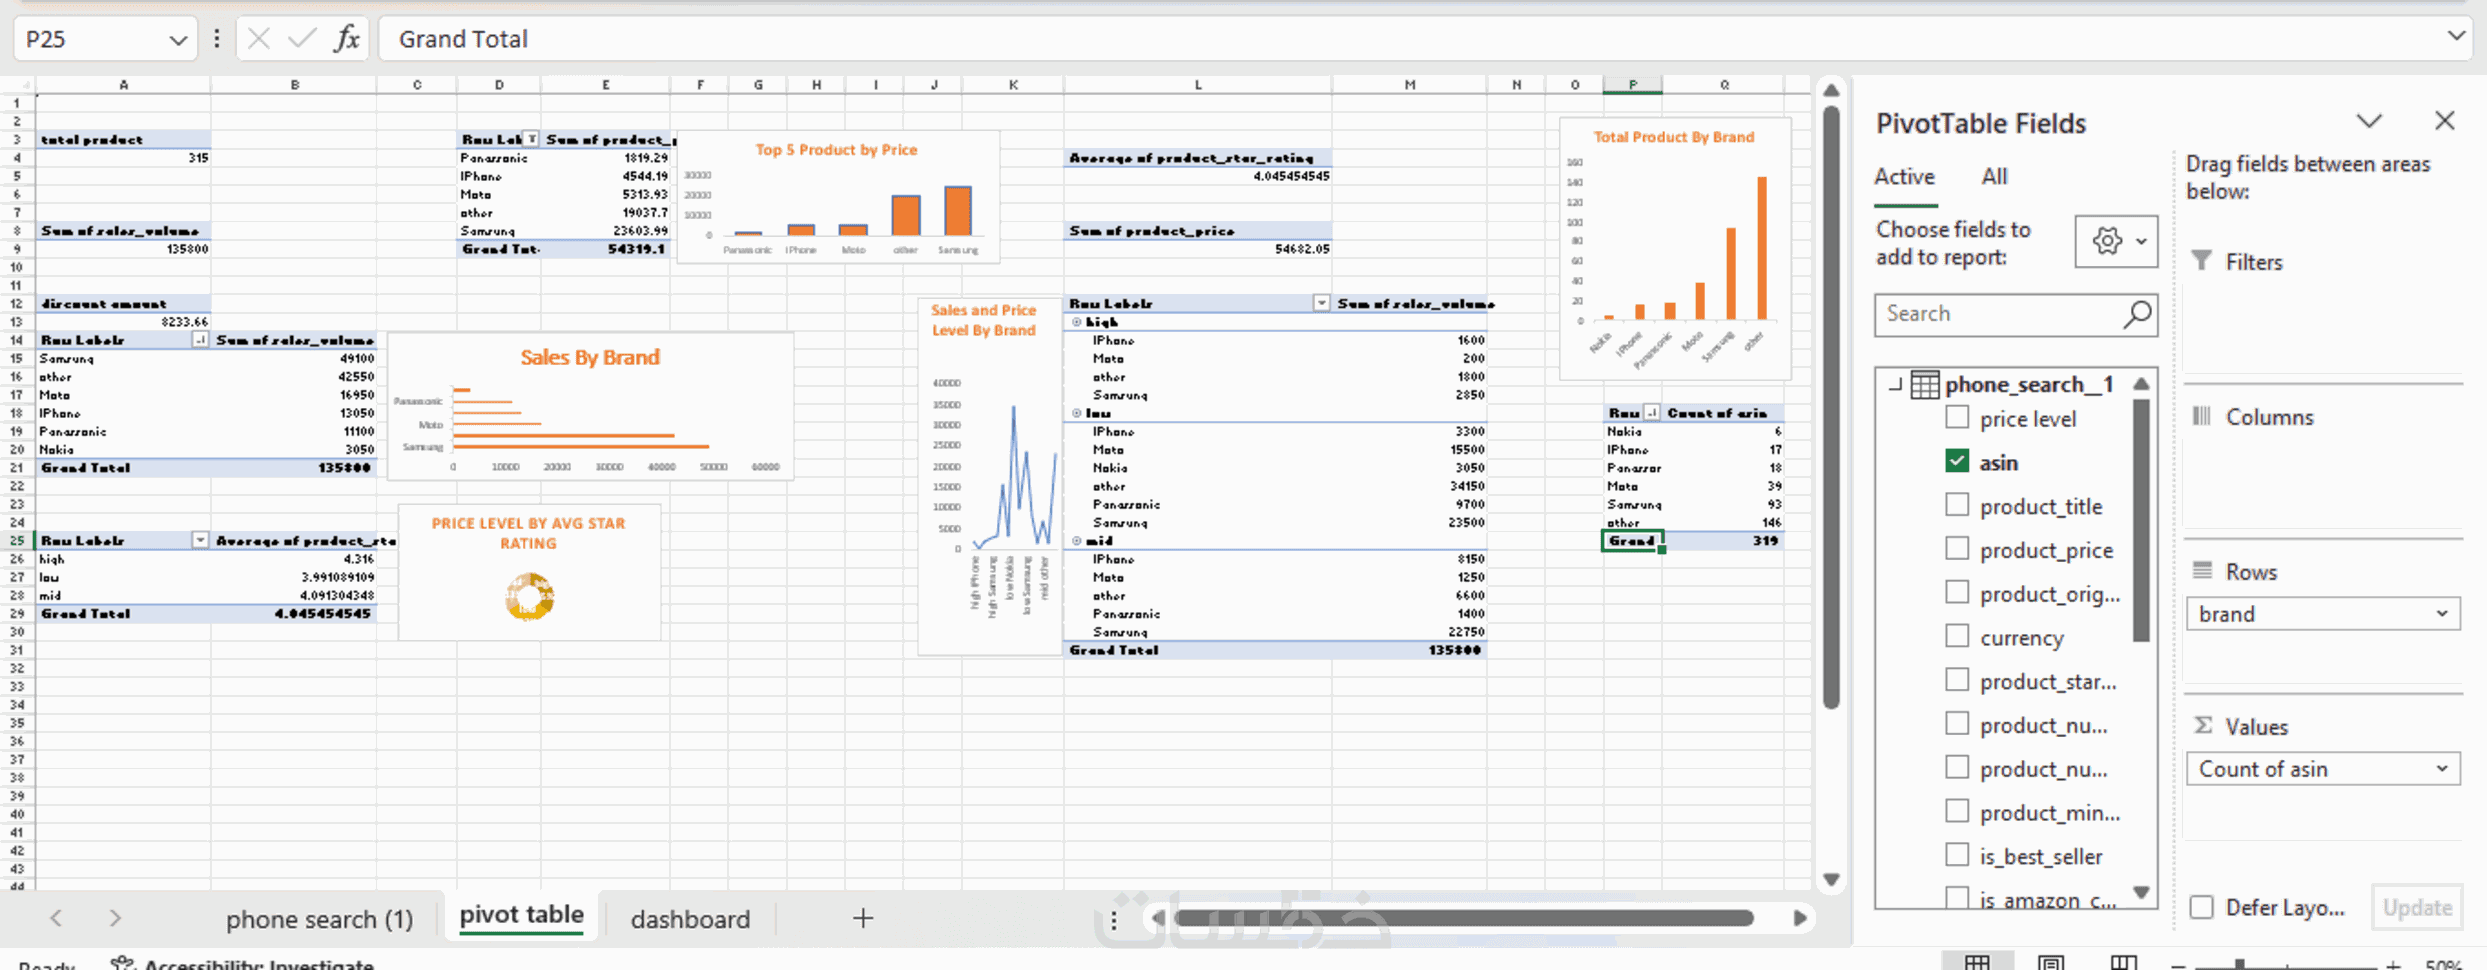The image size is (2487, 970).
Task: Go to the previous sheet tab arrow
Action: point(56,918)
